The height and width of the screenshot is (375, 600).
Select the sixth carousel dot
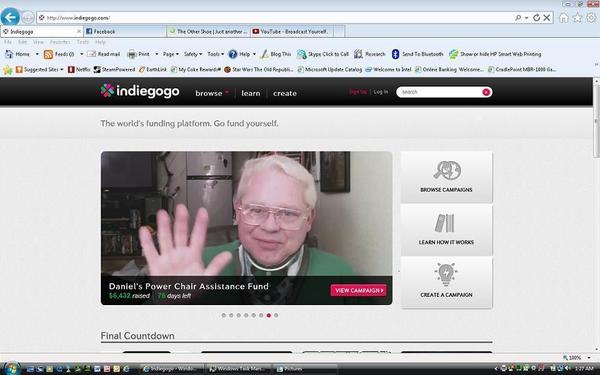pyautogui.click(x=261, y=315)
